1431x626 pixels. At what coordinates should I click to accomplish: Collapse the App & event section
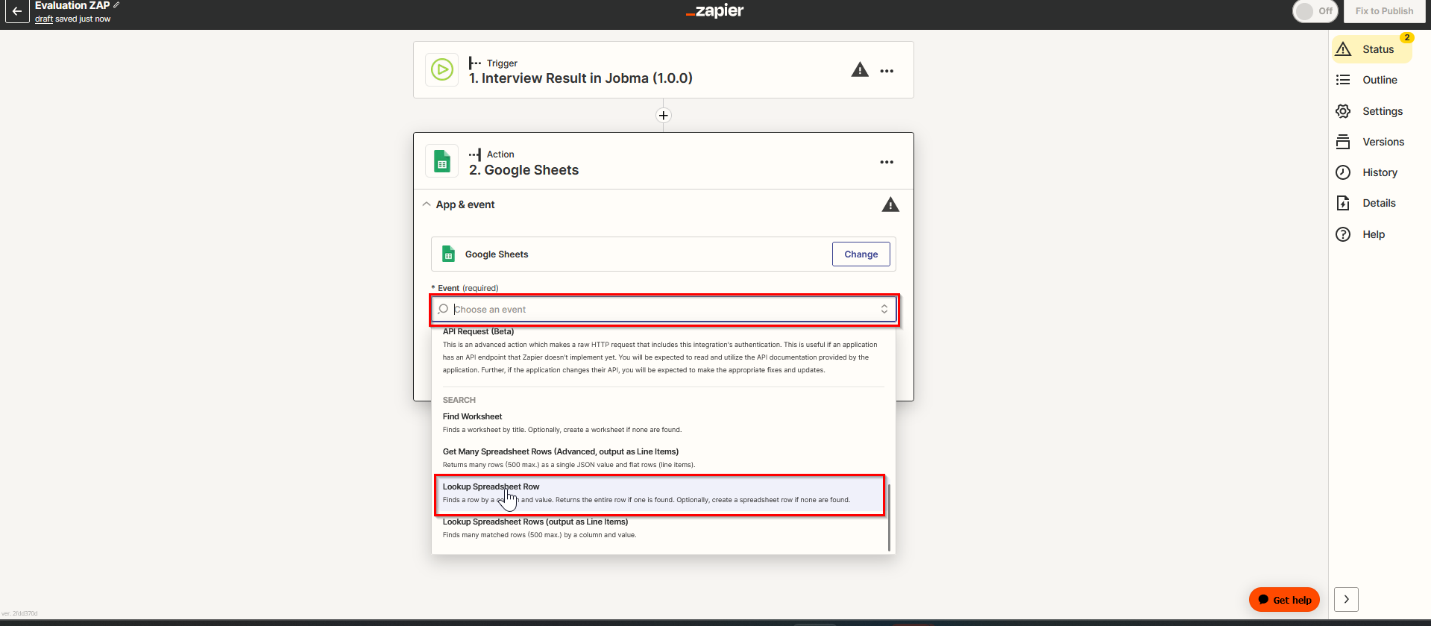(427, 204)
